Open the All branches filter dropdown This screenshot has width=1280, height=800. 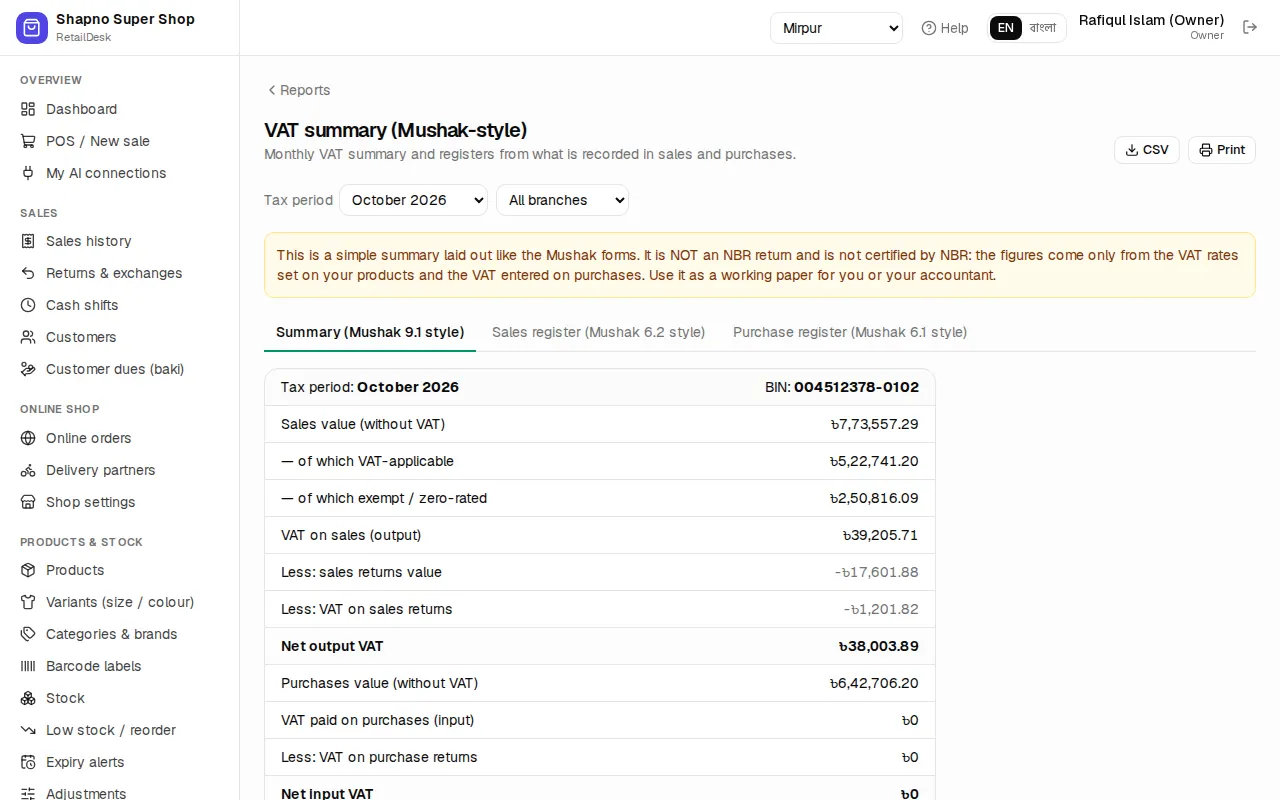click(x=562, y=200)
